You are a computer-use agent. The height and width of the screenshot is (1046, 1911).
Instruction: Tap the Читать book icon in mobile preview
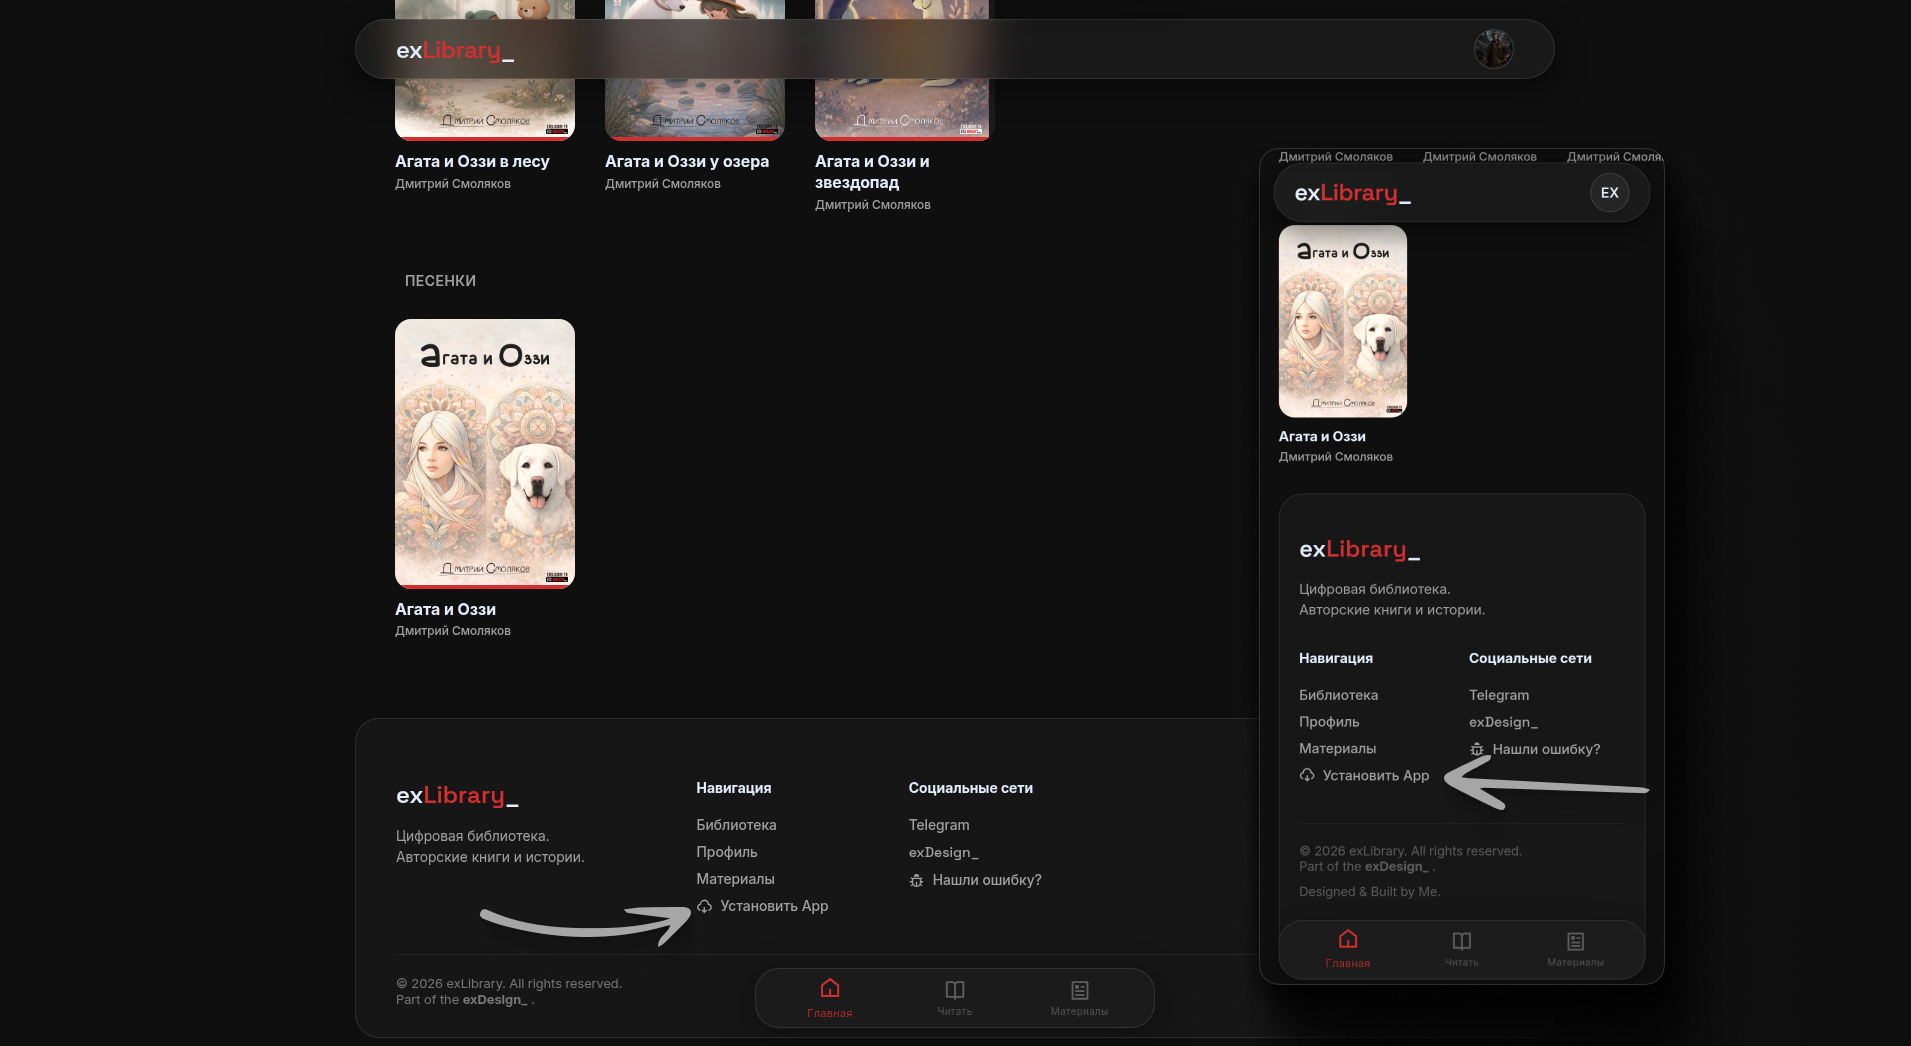click(x=1461, y=941)
